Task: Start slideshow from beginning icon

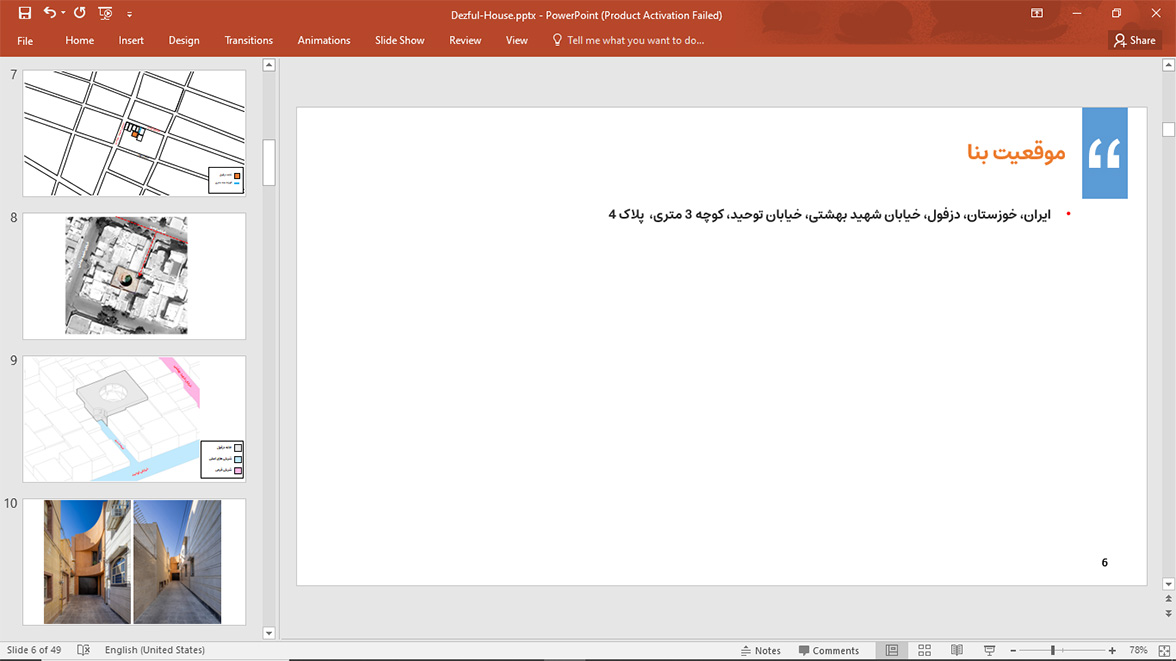Action: (x=105, y=14)
